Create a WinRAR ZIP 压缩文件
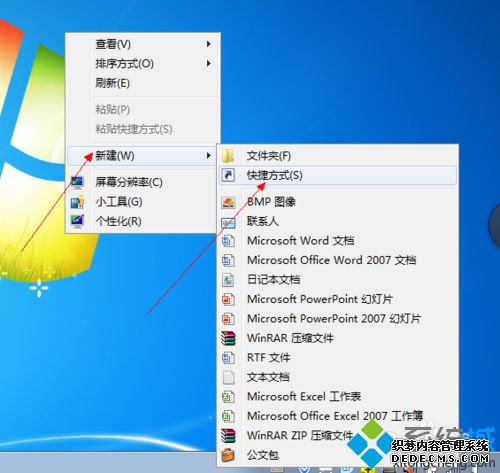The height and width of the screenshot is (473, 500). [338, 436]
